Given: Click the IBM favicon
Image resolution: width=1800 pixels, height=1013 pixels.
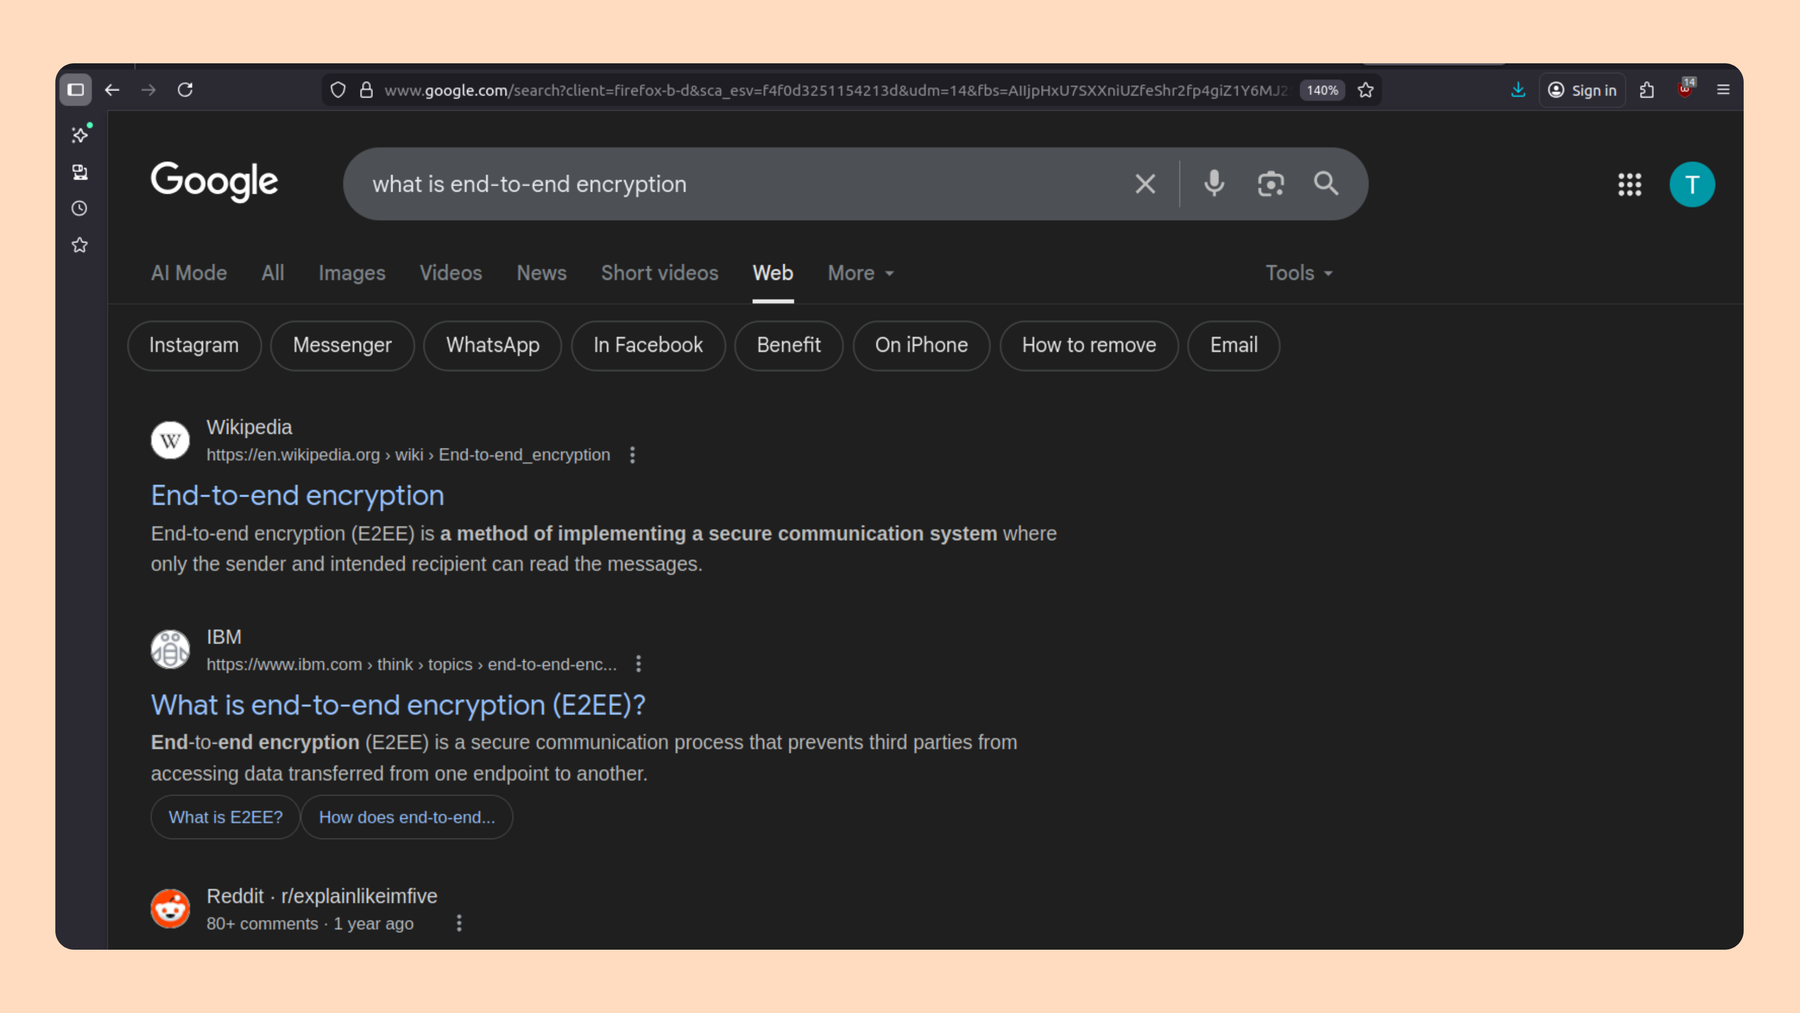Looking at the screenshot, I should [x=170, y=650].
